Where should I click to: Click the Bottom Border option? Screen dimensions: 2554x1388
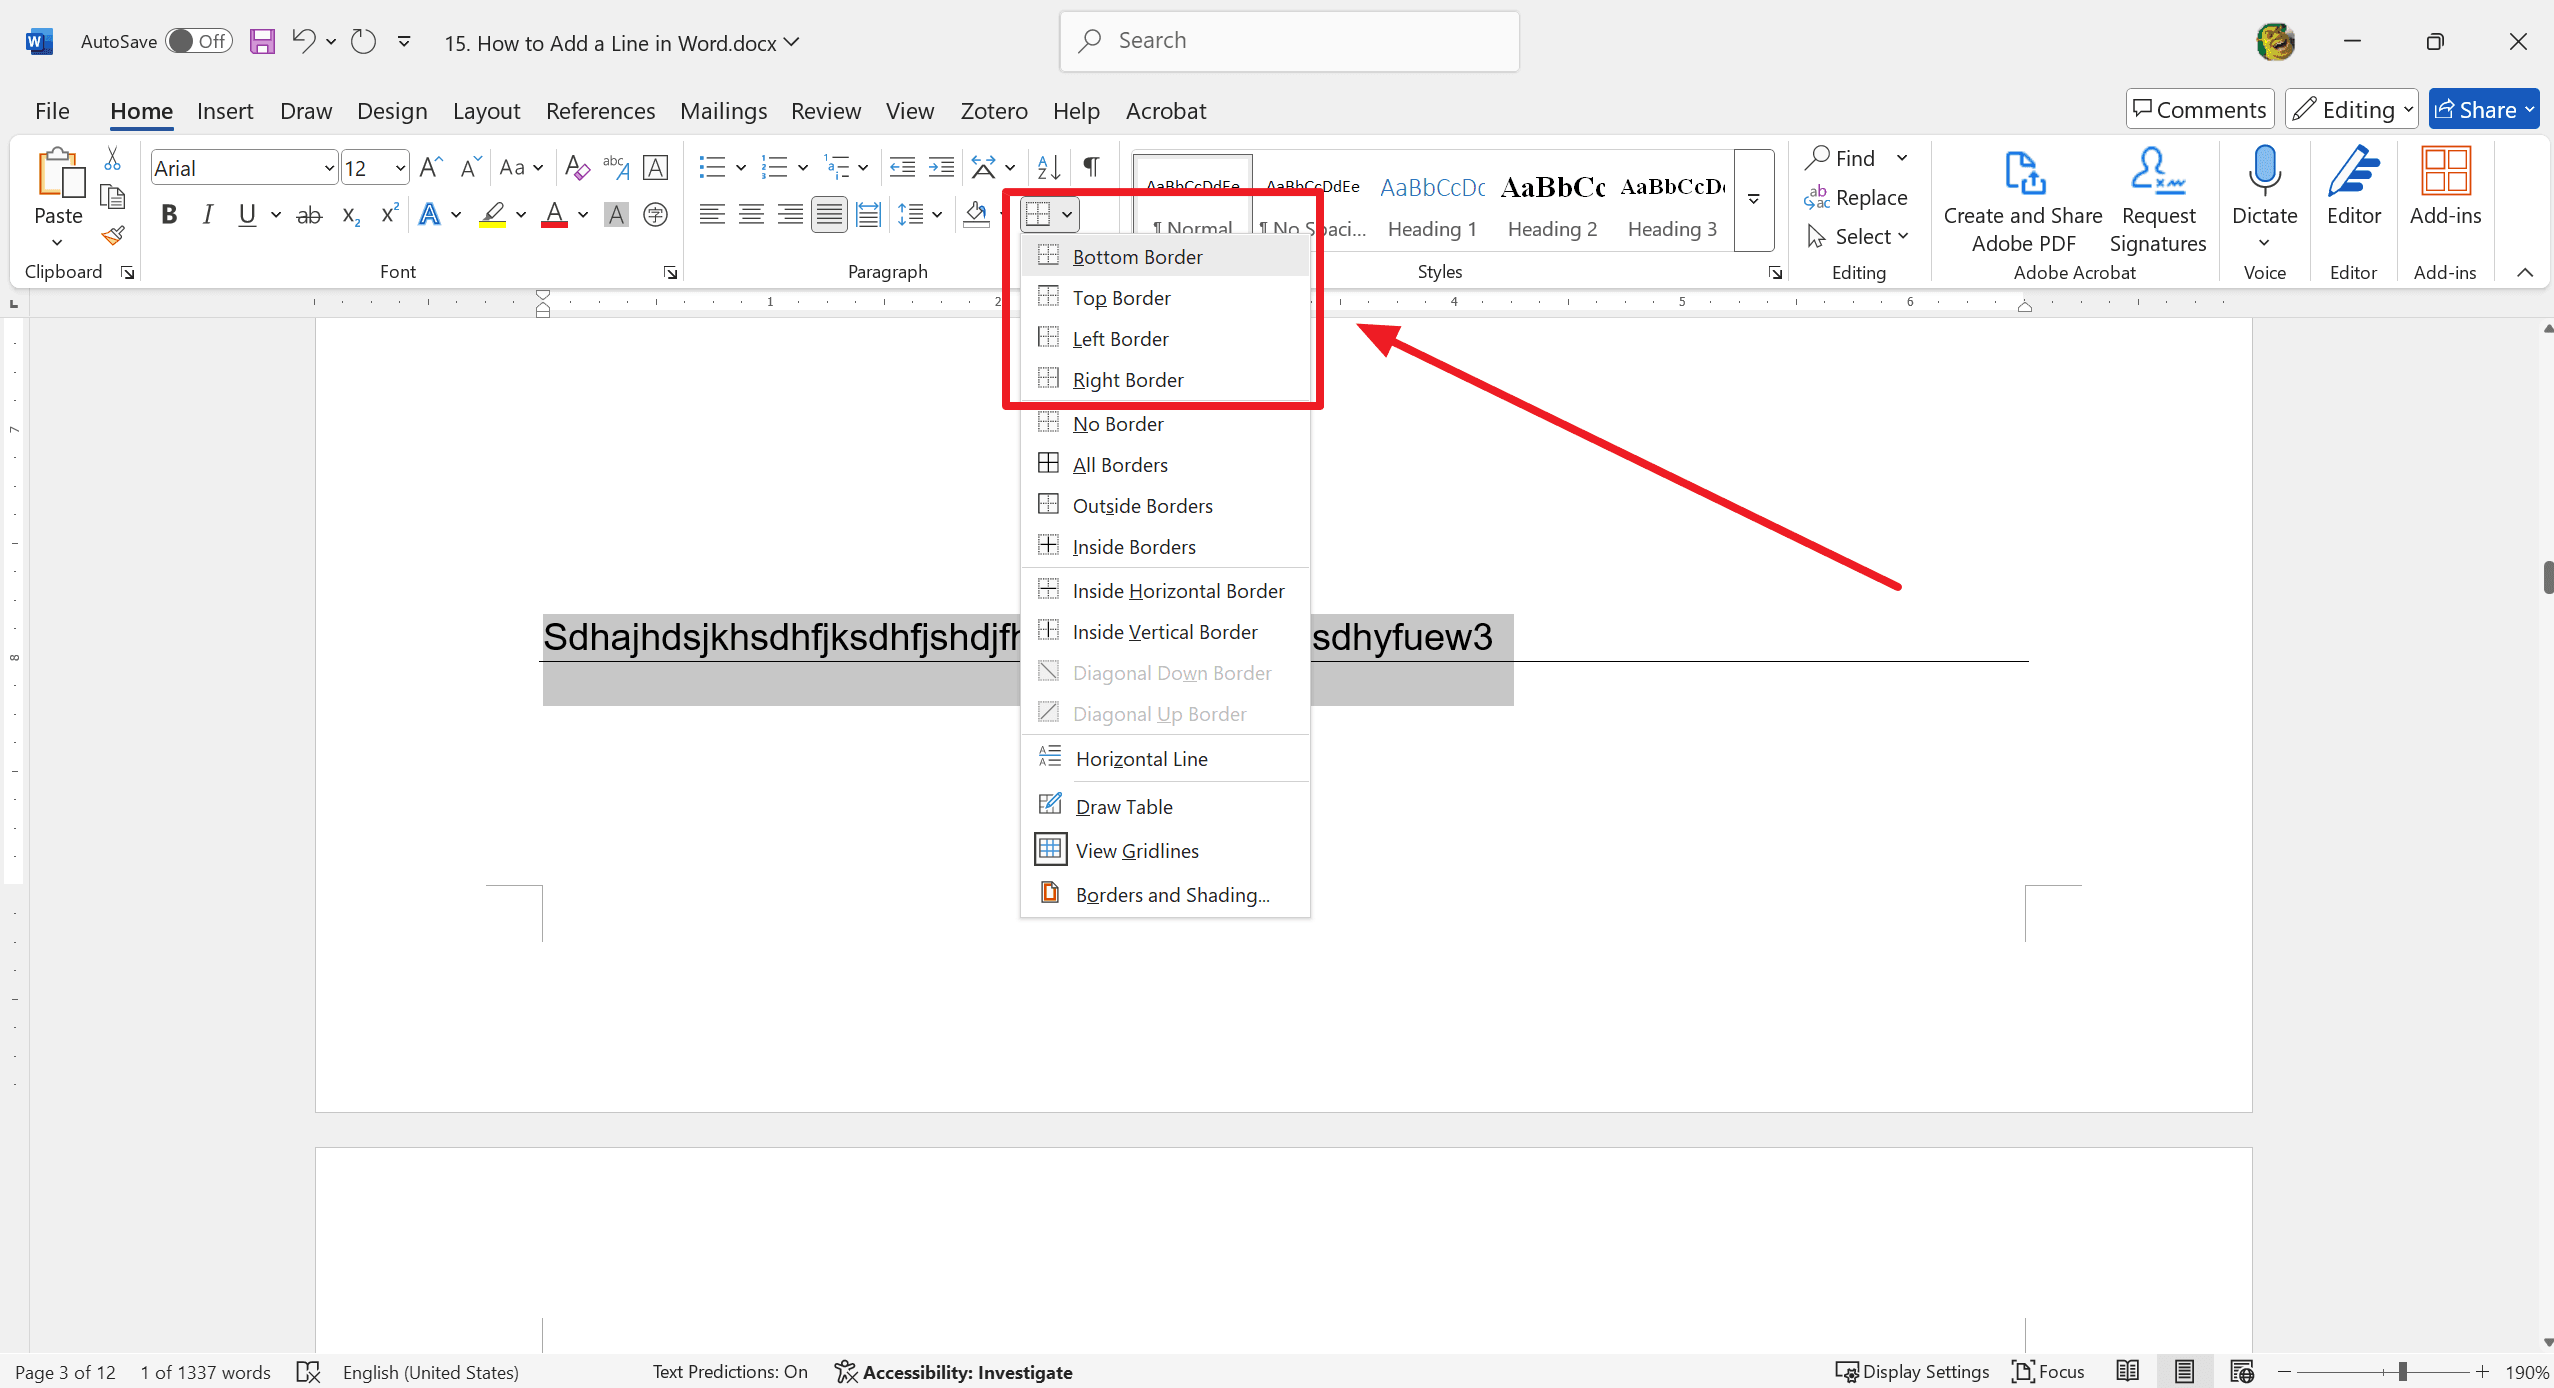click(1136, 256)
